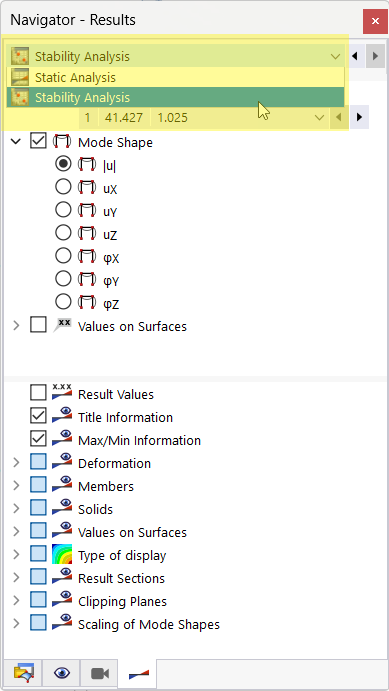The height and width of the screenshot is (691, 389).
Task: Select Static Analysis from the dropdown list
Action: [x=175, y=78]
